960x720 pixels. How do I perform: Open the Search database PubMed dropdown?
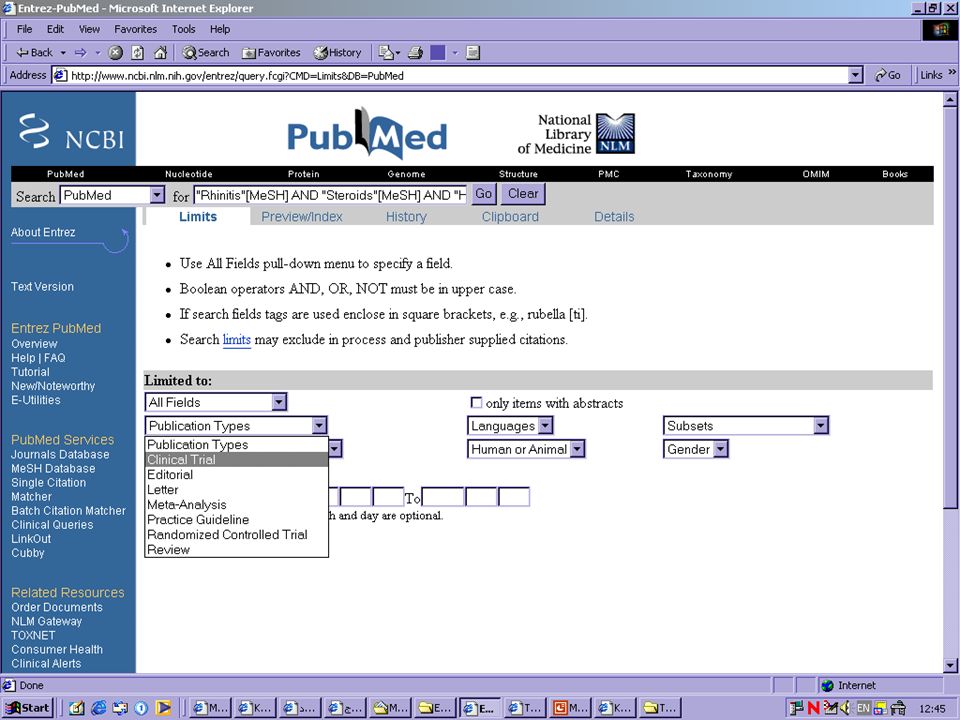click(112, 195)
